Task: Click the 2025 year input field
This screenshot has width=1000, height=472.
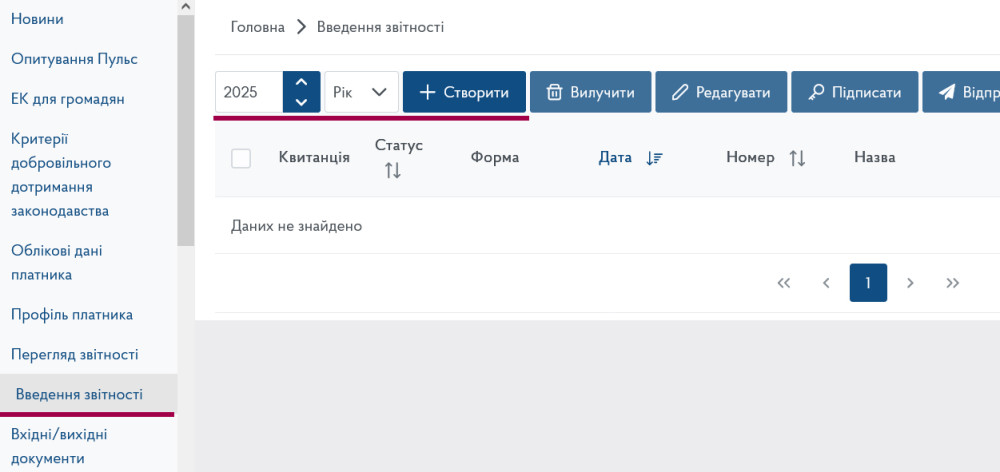Action: click(x=249, y=92)
